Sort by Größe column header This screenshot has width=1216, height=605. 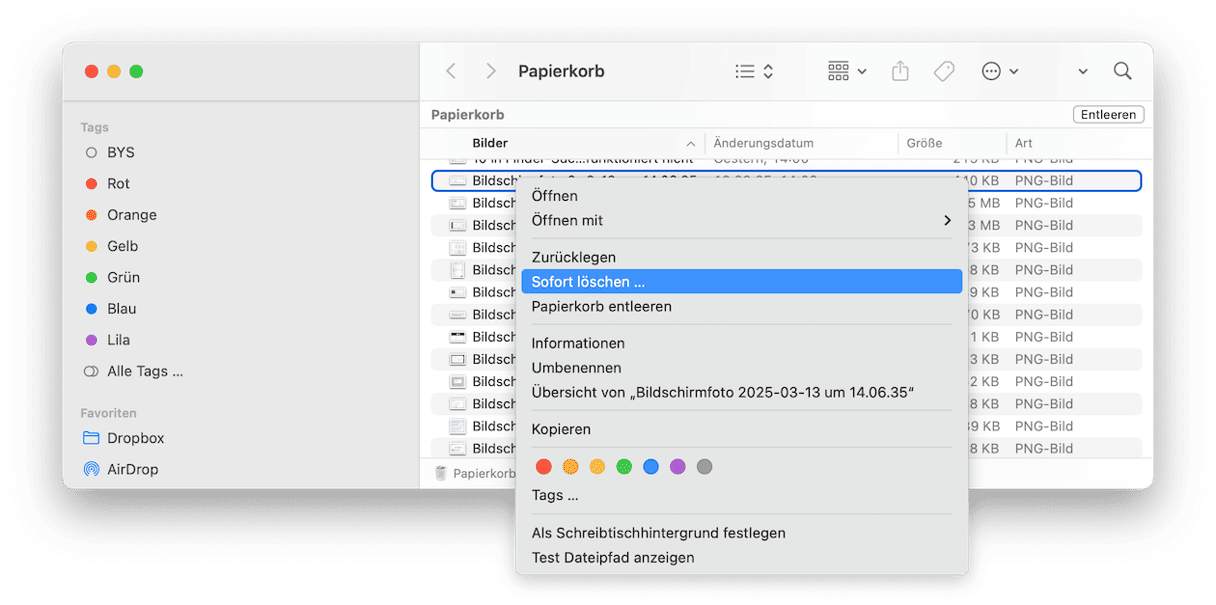point(924,143)
